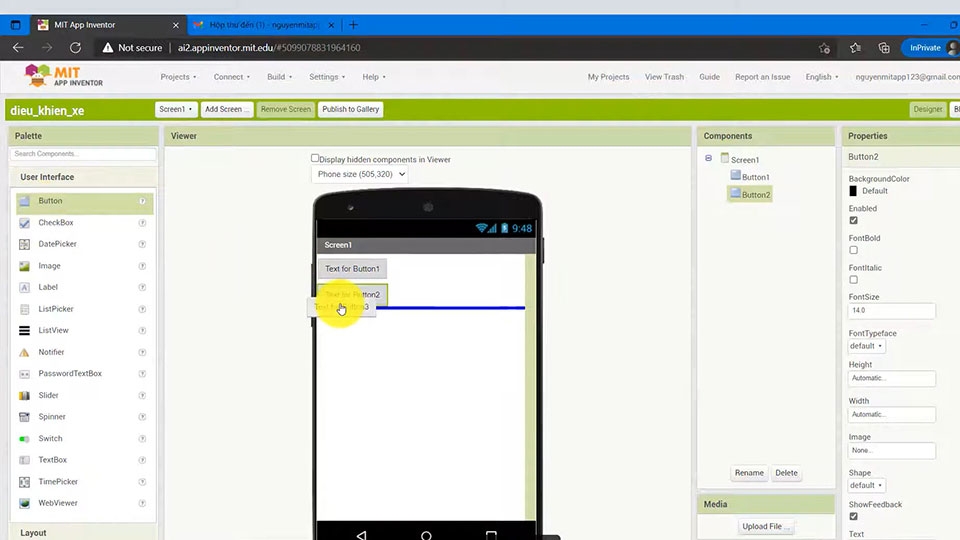
Task: Open help for Label component
Action: click(x=142, y=287)
